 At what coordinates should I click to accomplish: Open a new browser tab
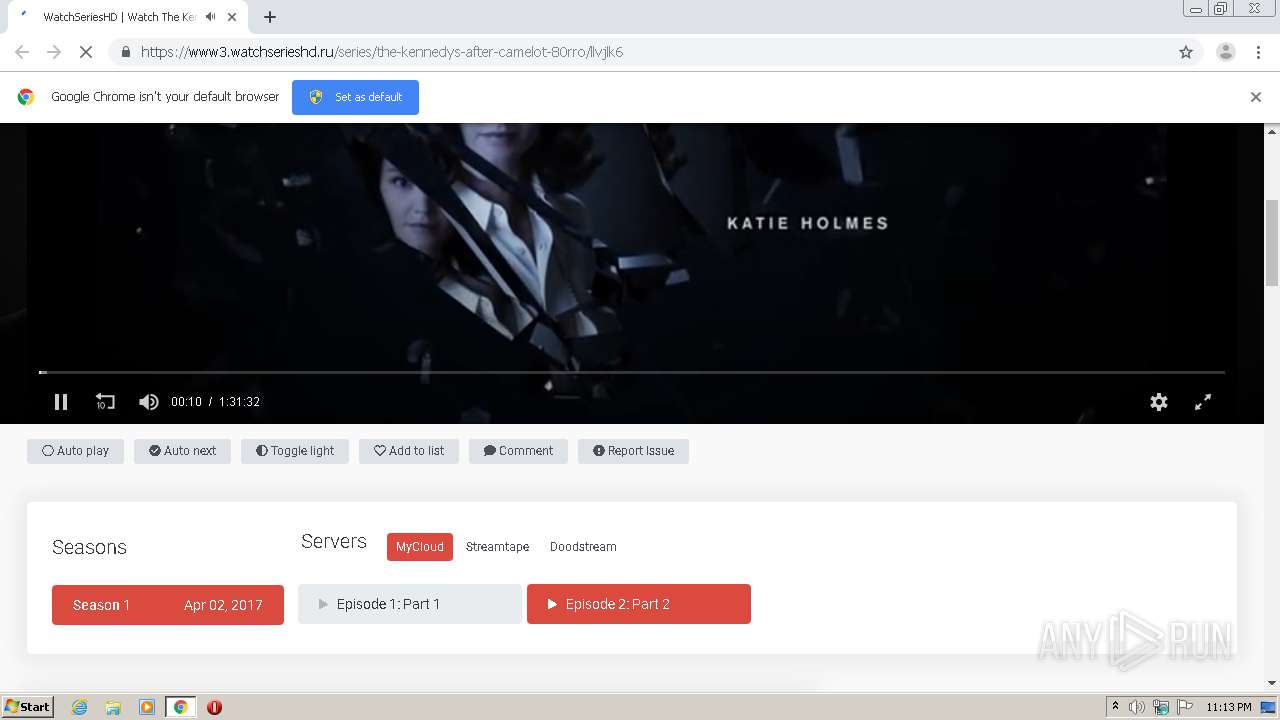270,17
